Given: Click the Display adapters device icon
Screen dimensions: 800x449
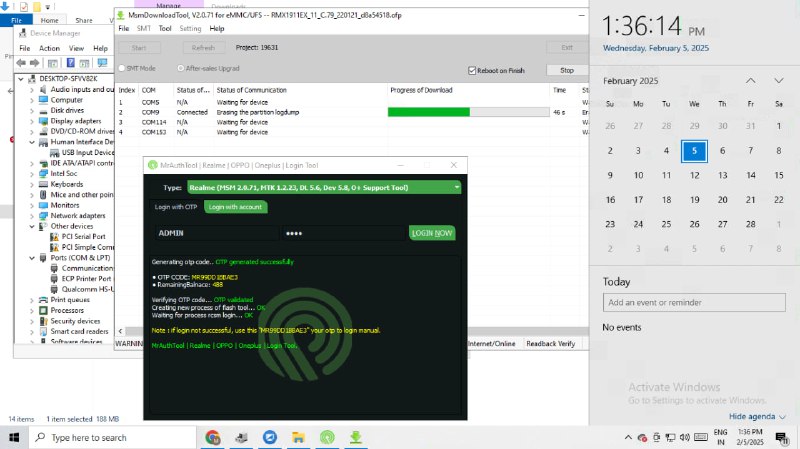Looking at the screenshot, I should click(44, 121).
